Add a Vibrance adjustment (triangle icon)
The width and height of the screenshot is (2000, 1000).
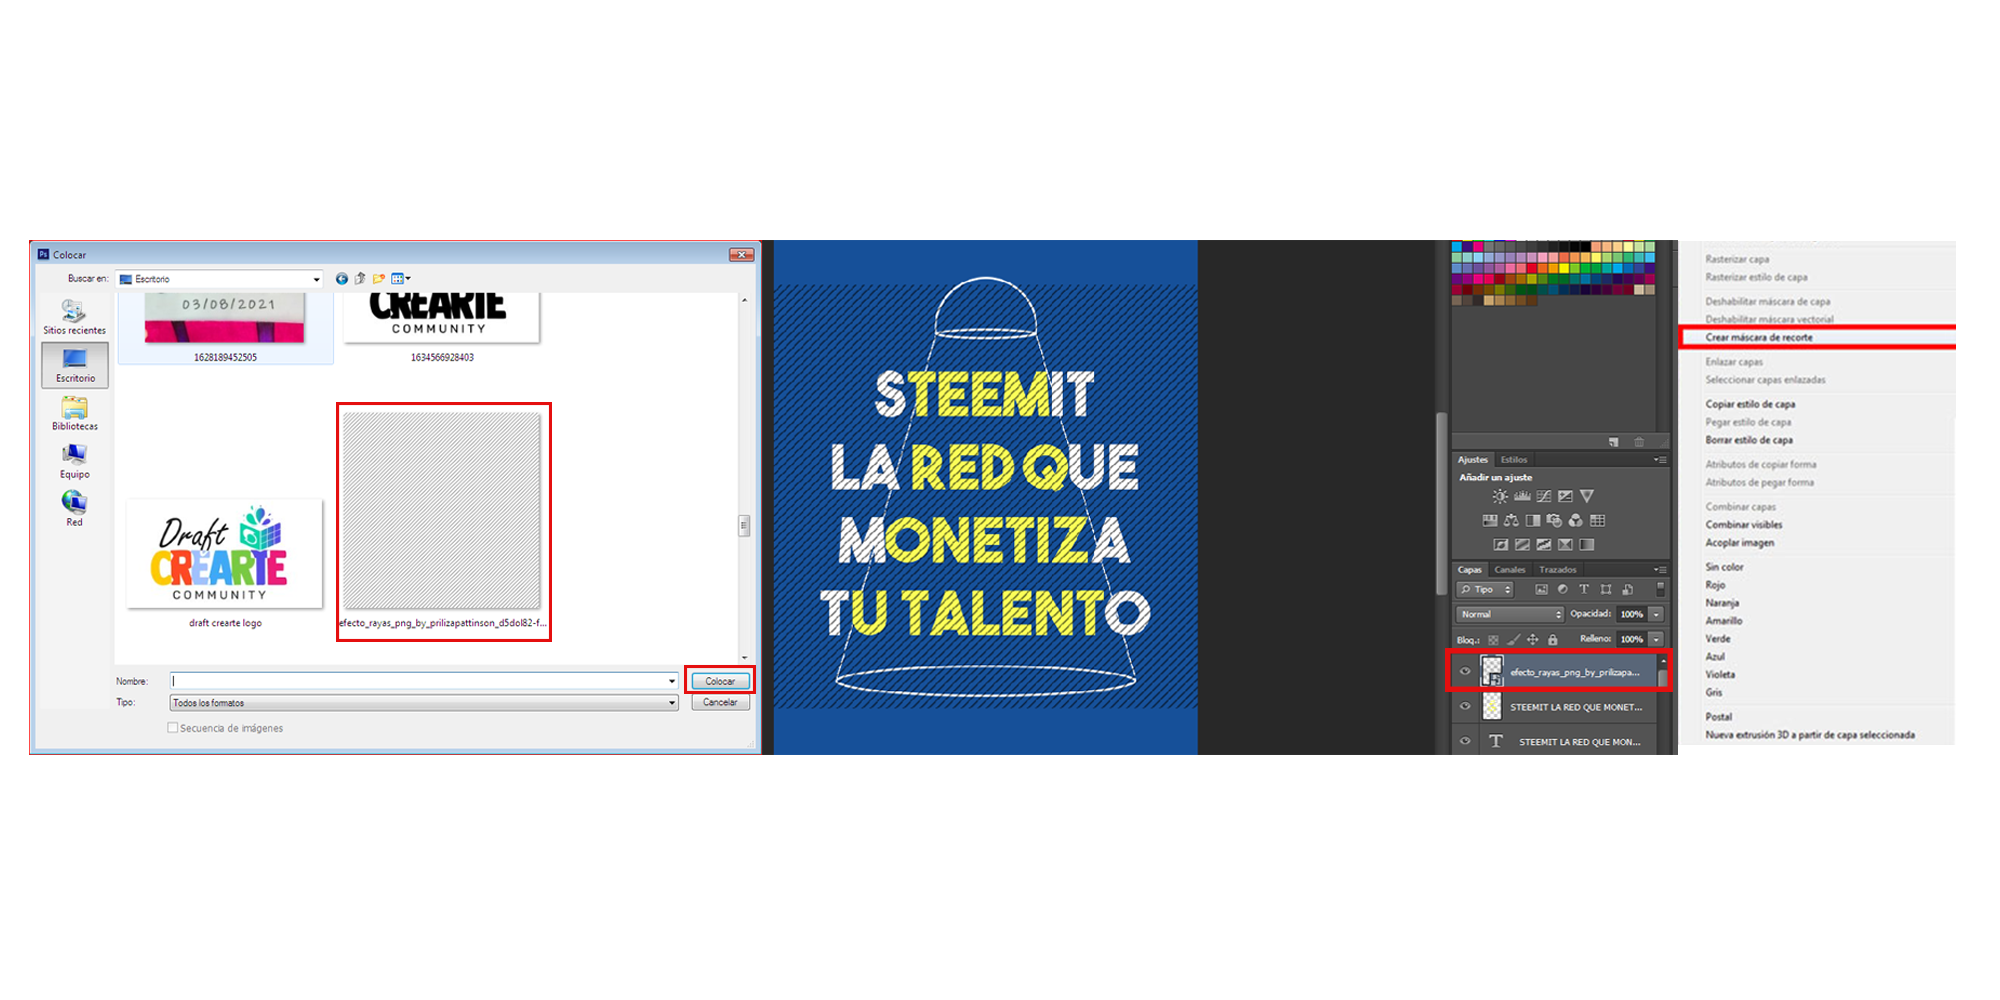[x=1587, y=496]
